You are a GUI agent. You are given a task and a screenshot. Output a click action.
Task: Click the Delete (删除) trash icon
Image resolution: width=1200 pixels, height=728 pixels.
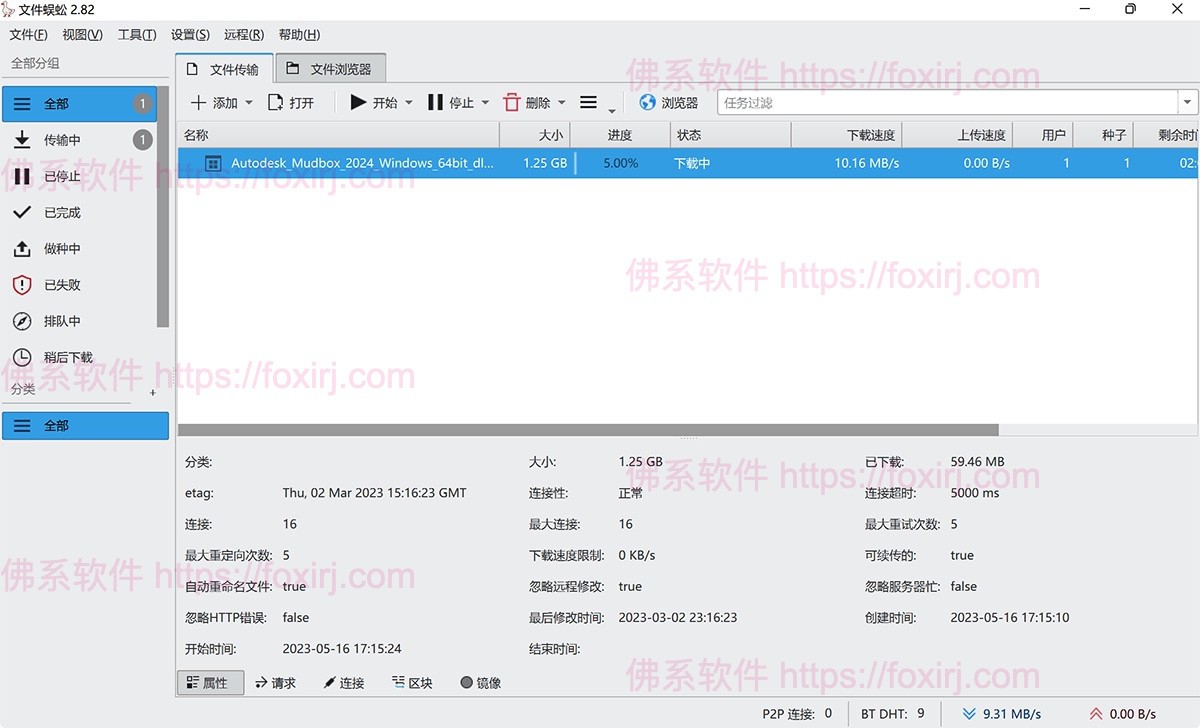pyautogui.click(x=512, y=103)
